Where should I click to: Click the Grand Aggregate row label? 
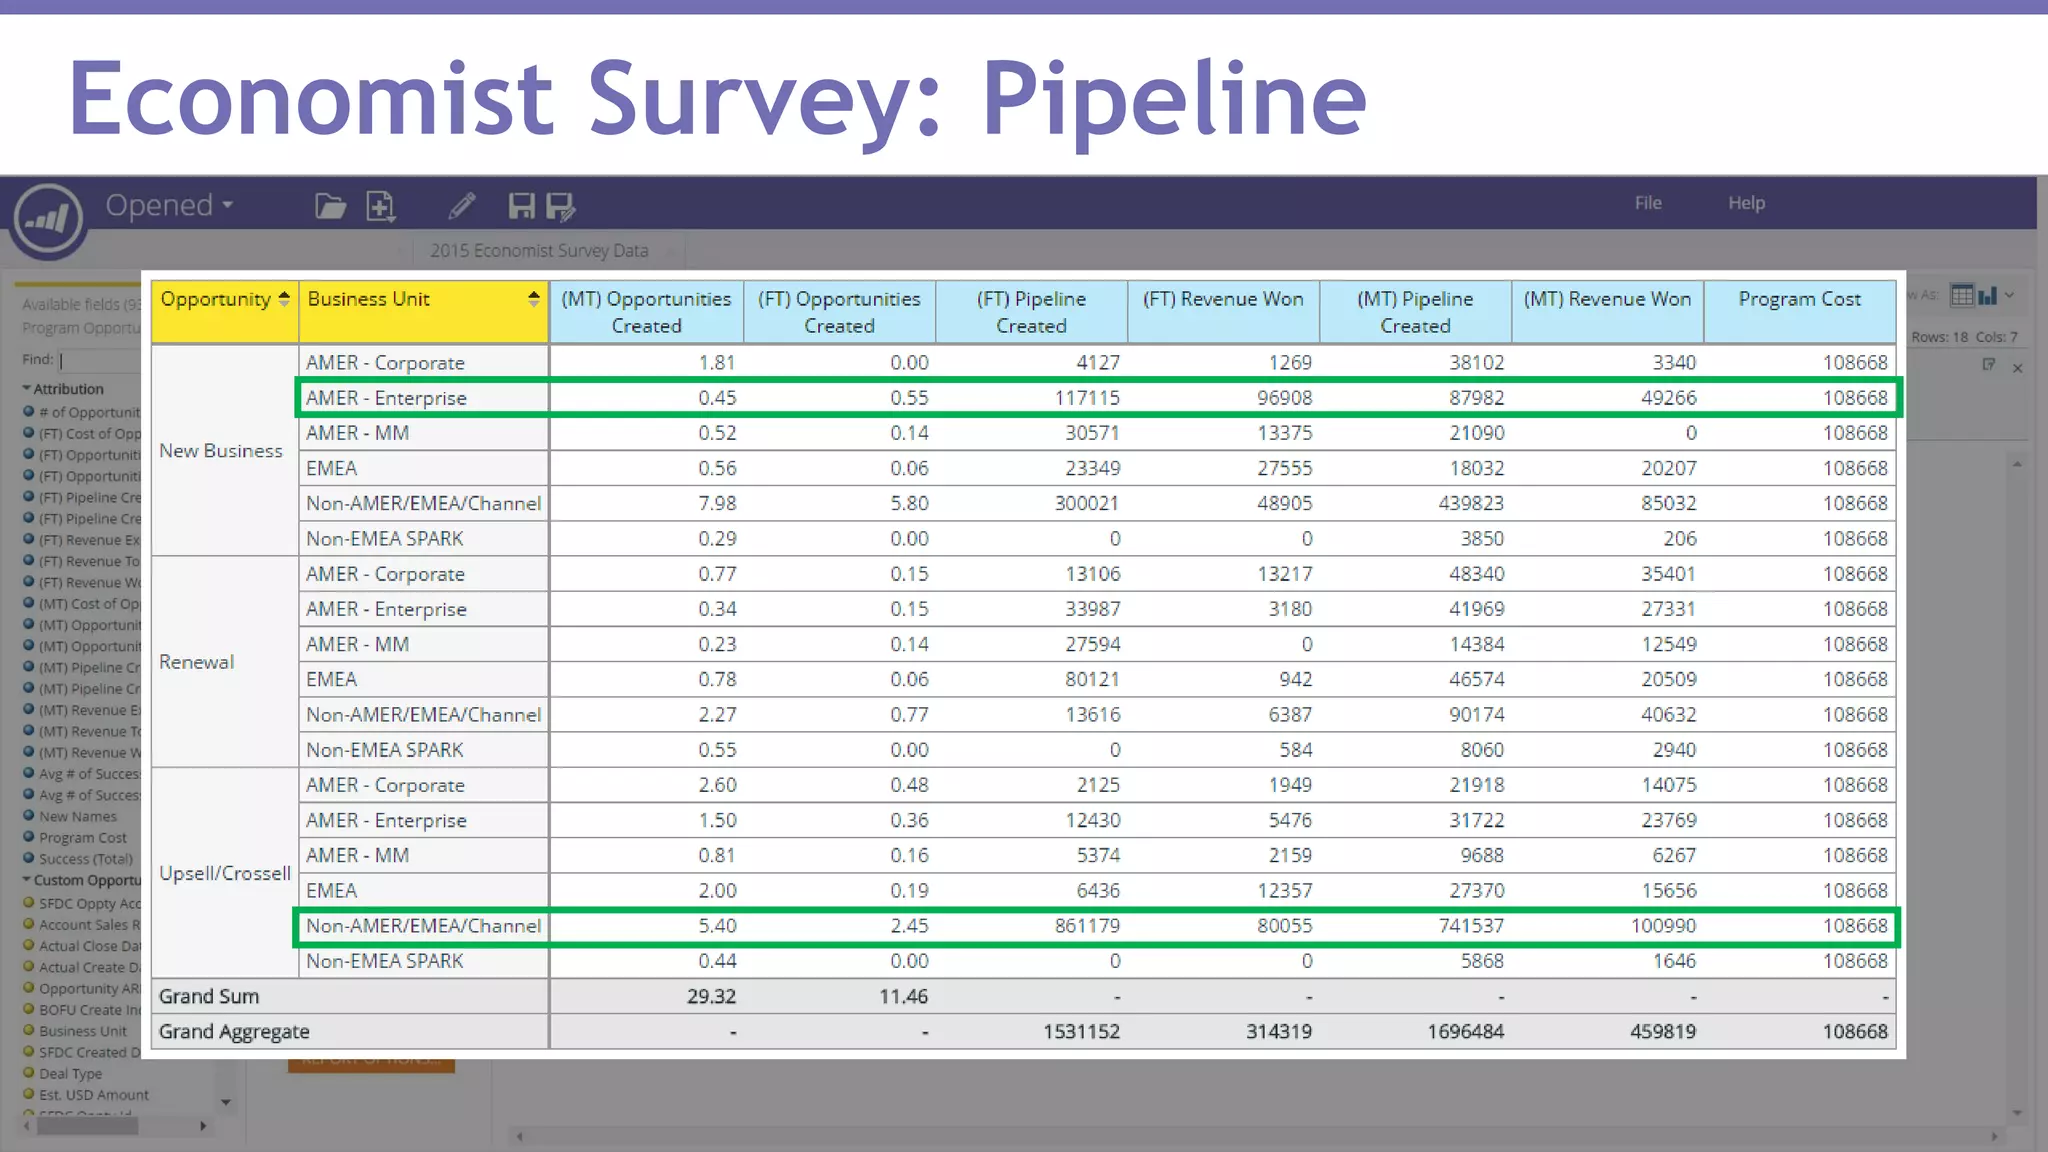(234, 1031)
